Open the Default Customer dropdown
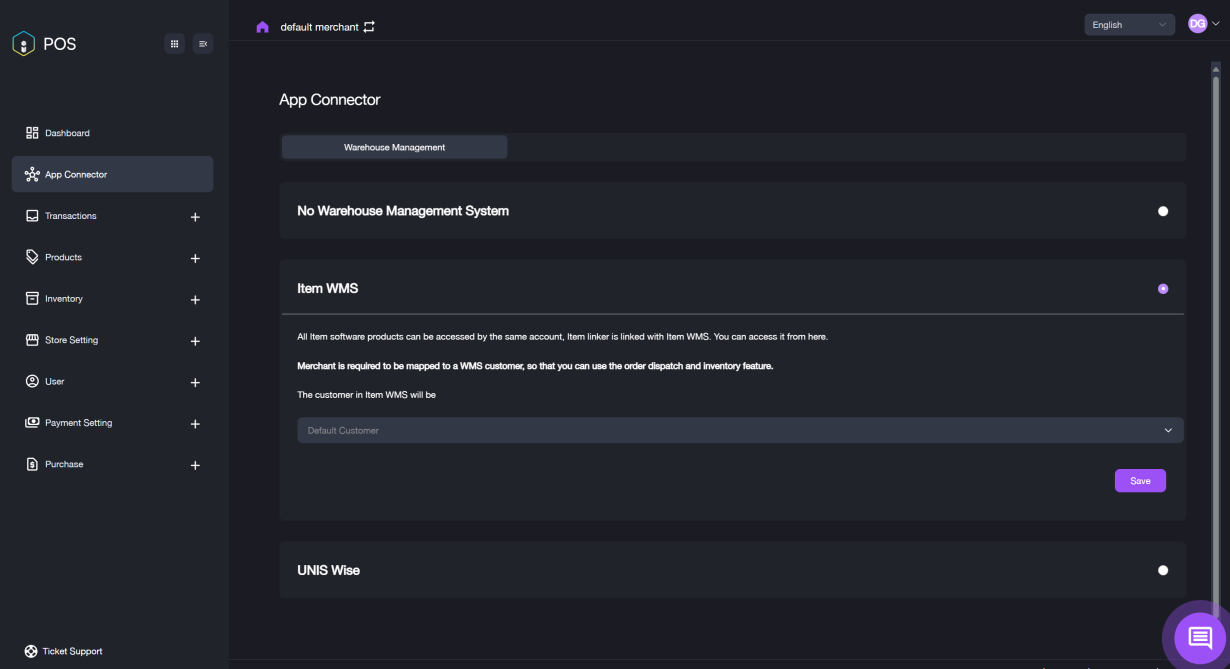 740,430
